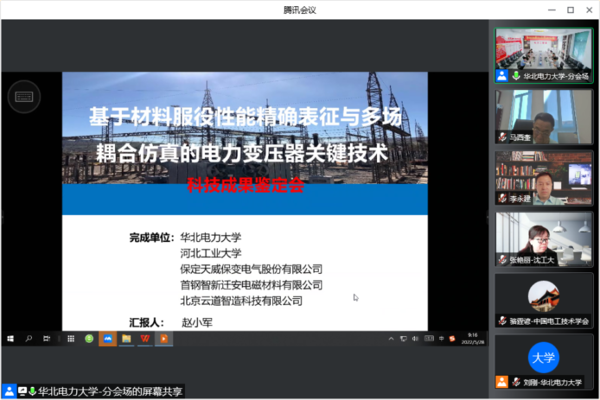The height and width of the screenshot is (400, 600).
Task: Click the Windows Start button in the shared taskbar
Action: pyautogui.click(x=8, y=338)
